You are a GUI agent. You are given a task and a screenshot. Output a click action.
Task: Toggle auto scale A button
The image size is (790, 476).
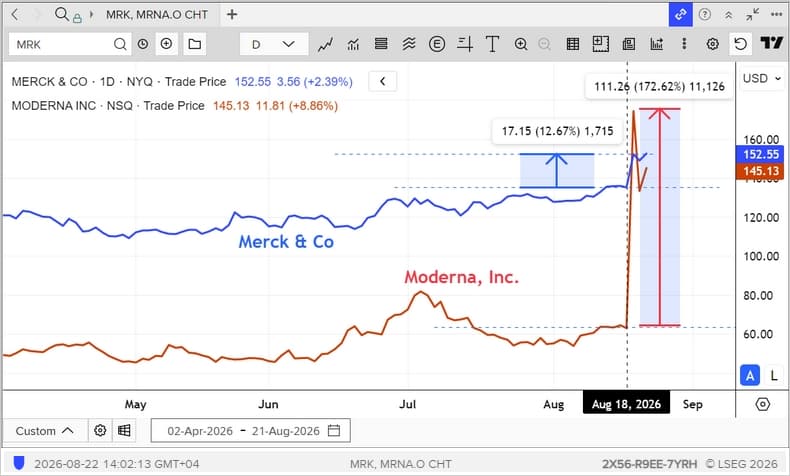tap(750, 375)
